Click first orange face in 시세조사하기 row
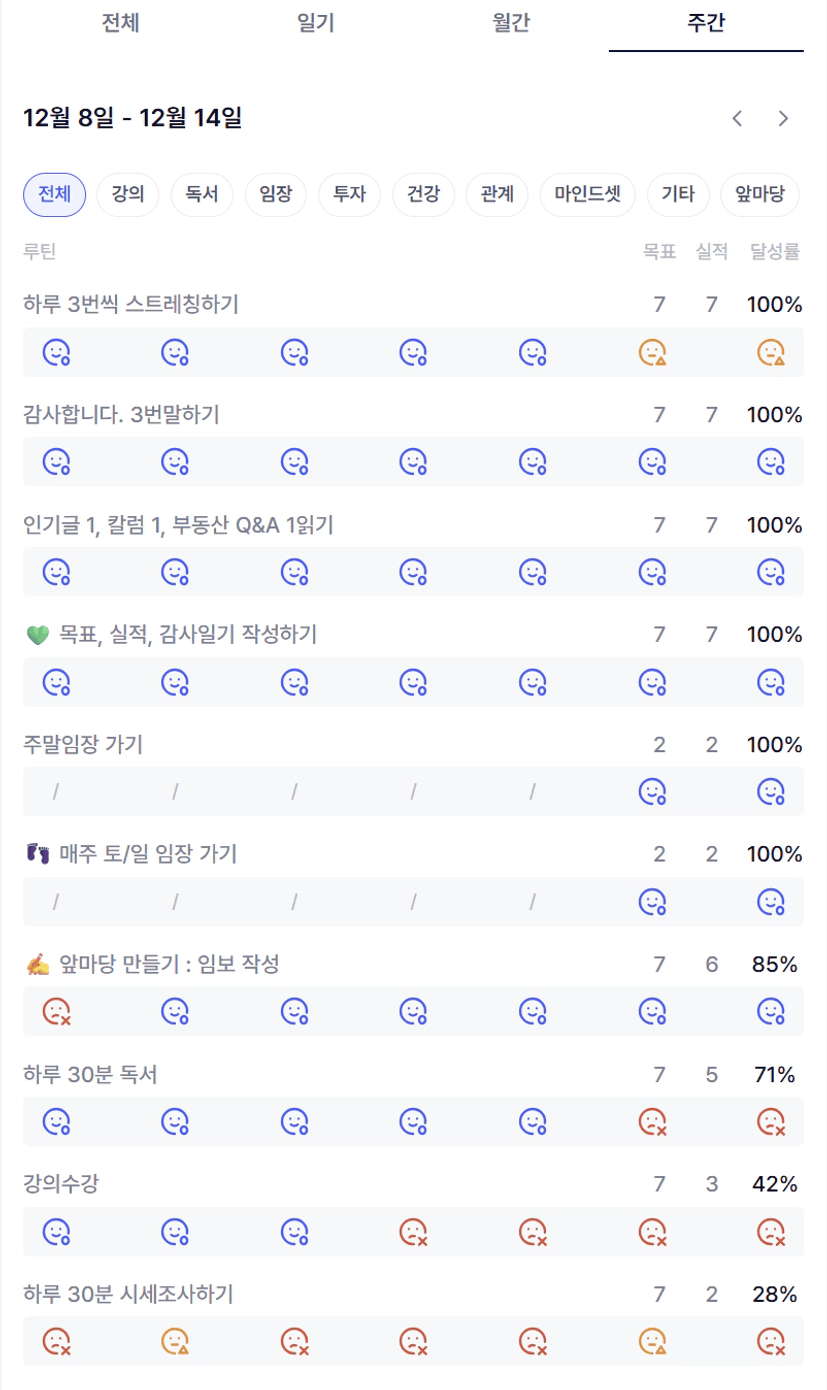 (x=175, y=1340)
